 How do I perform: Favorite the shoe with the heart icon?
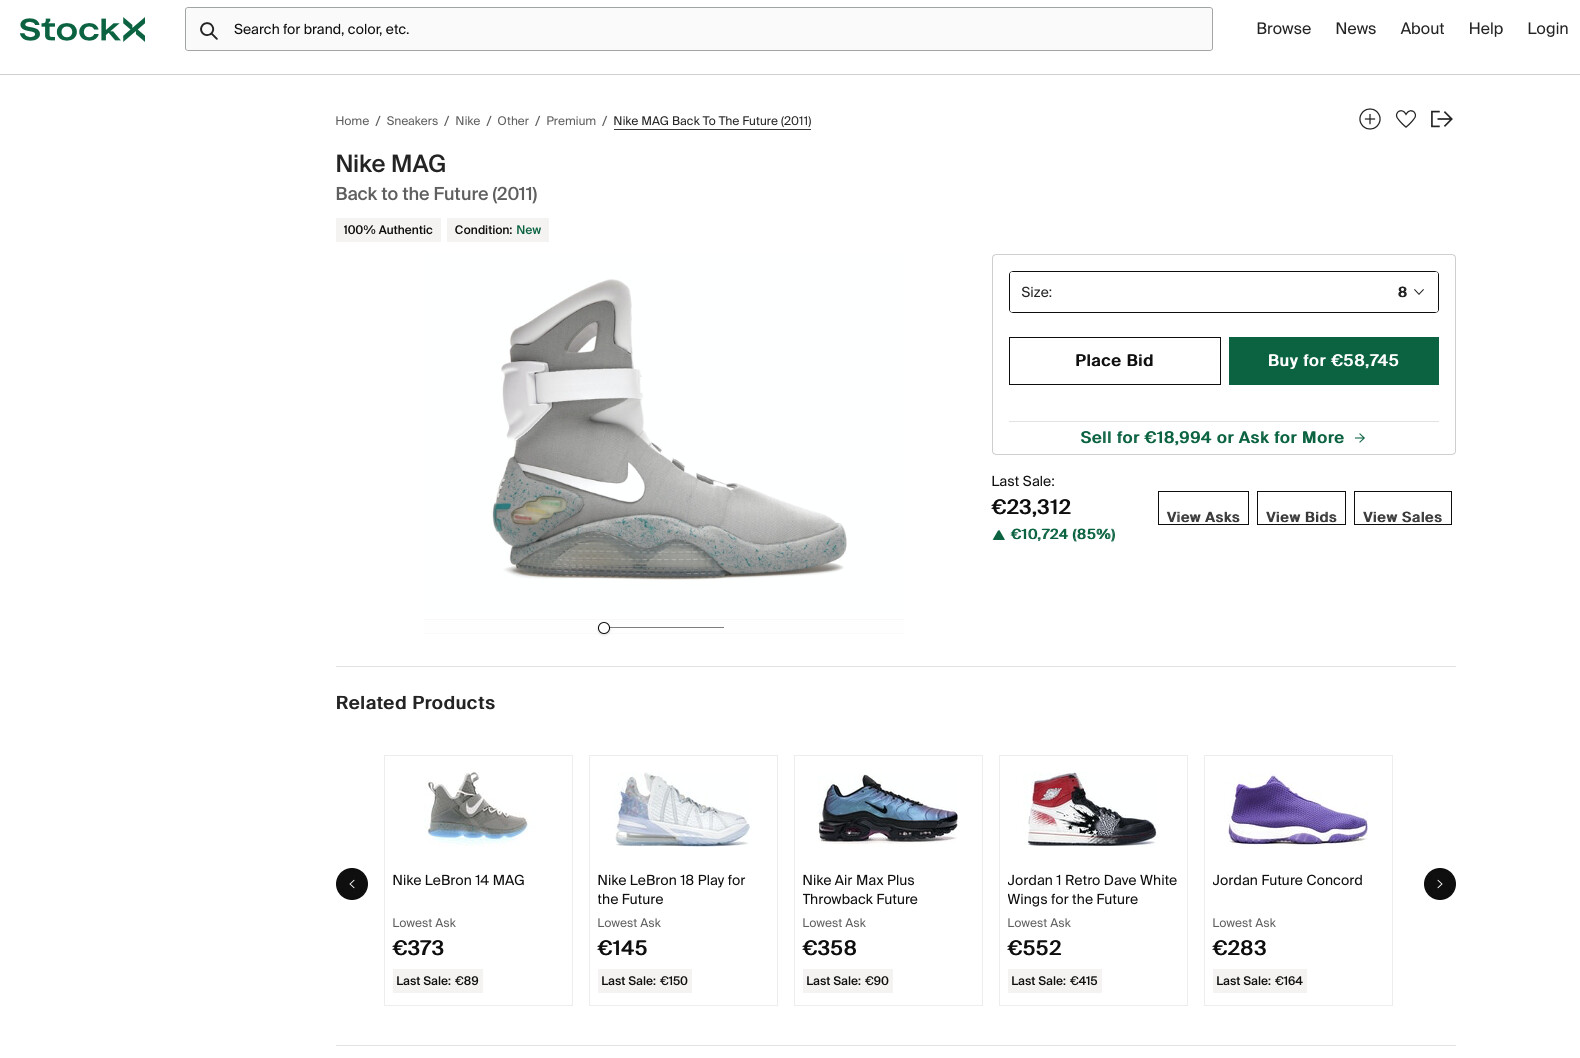point(1406,119)
